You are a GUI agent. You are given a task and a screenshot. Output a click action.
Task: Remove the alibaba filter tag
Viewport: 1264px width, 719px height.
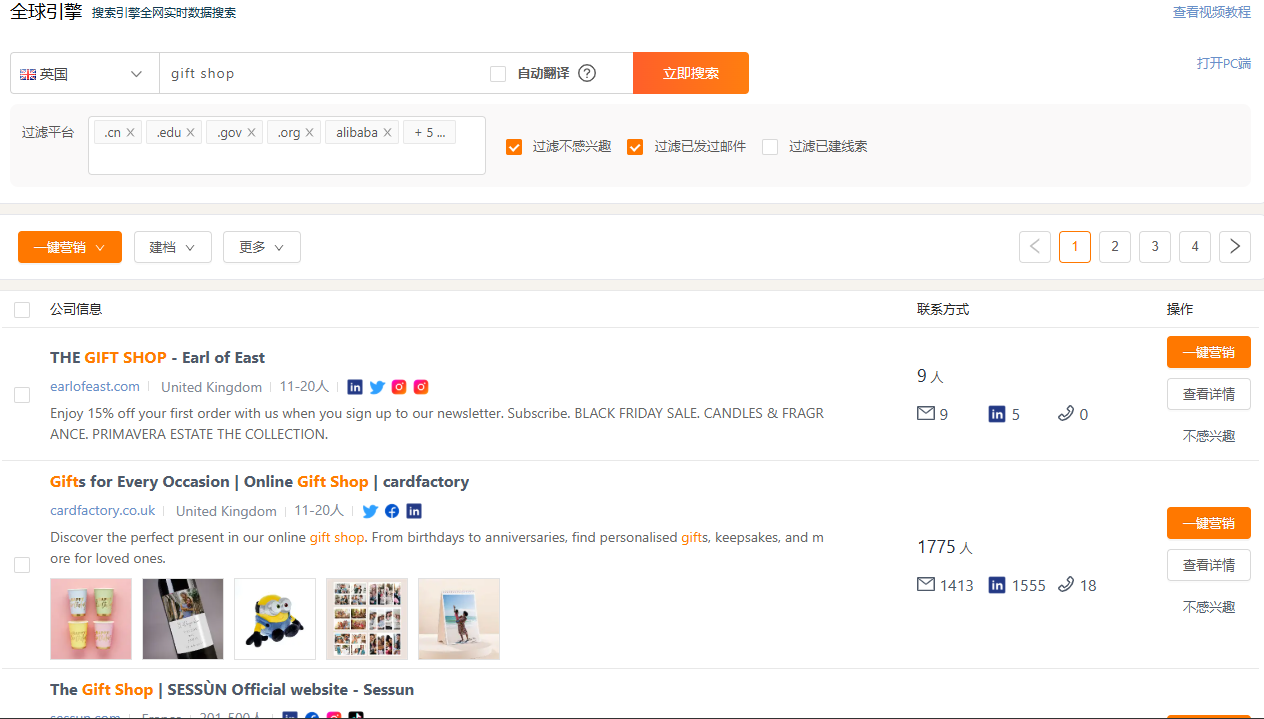click(x=387, y=132)
